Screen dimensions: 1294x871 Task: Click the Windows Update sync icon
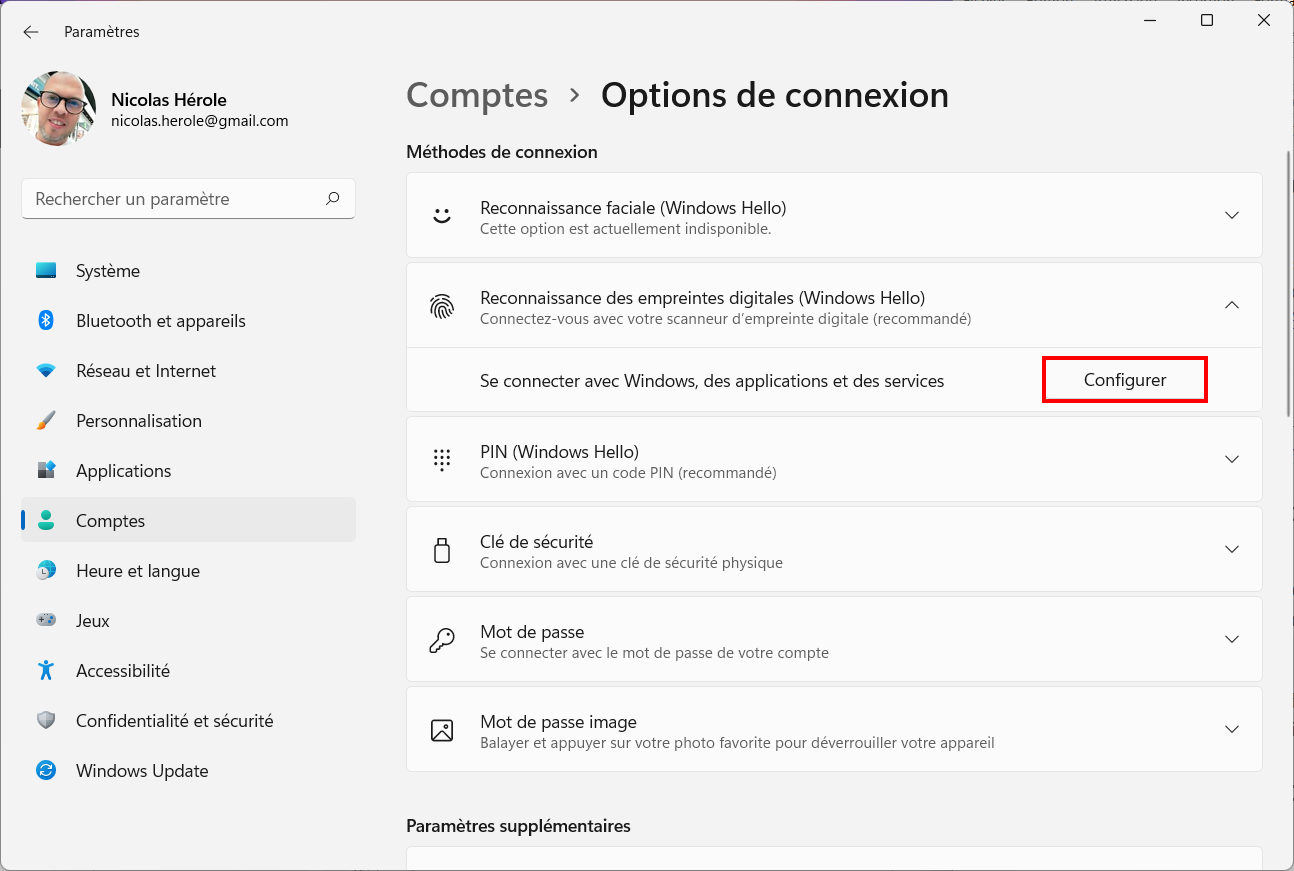(46, 770)
